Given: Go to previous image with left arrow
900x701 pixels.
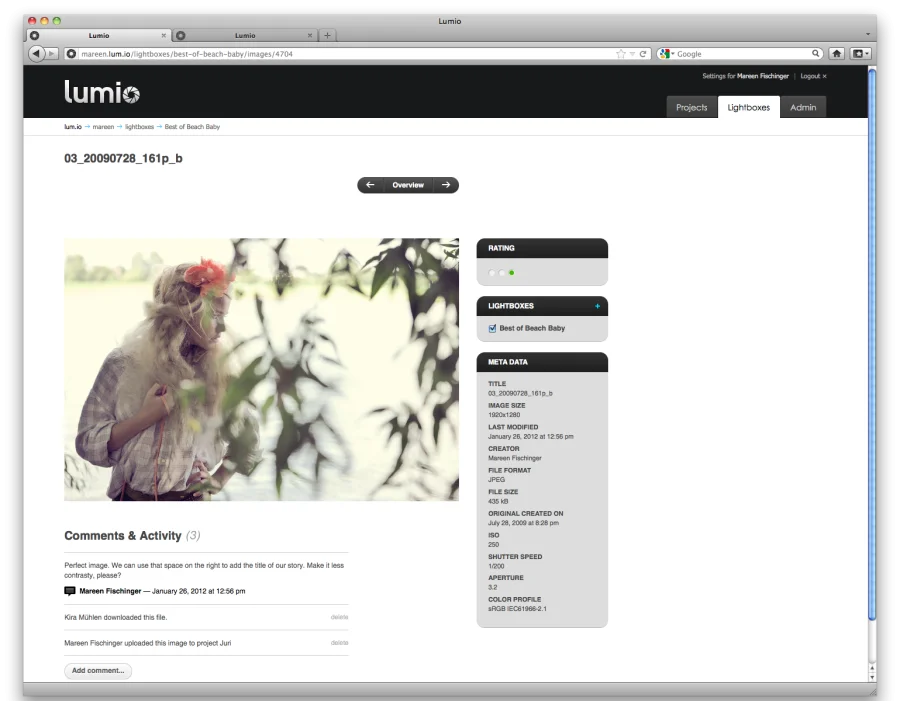Looking at the screenshot, I should [370, 185].
